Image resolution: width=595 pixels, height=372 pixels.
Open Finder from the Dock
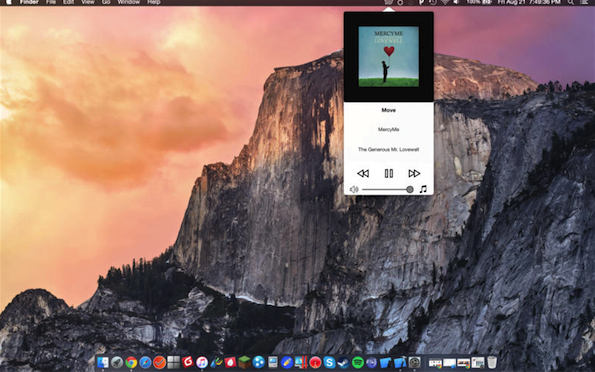(102, 363)
